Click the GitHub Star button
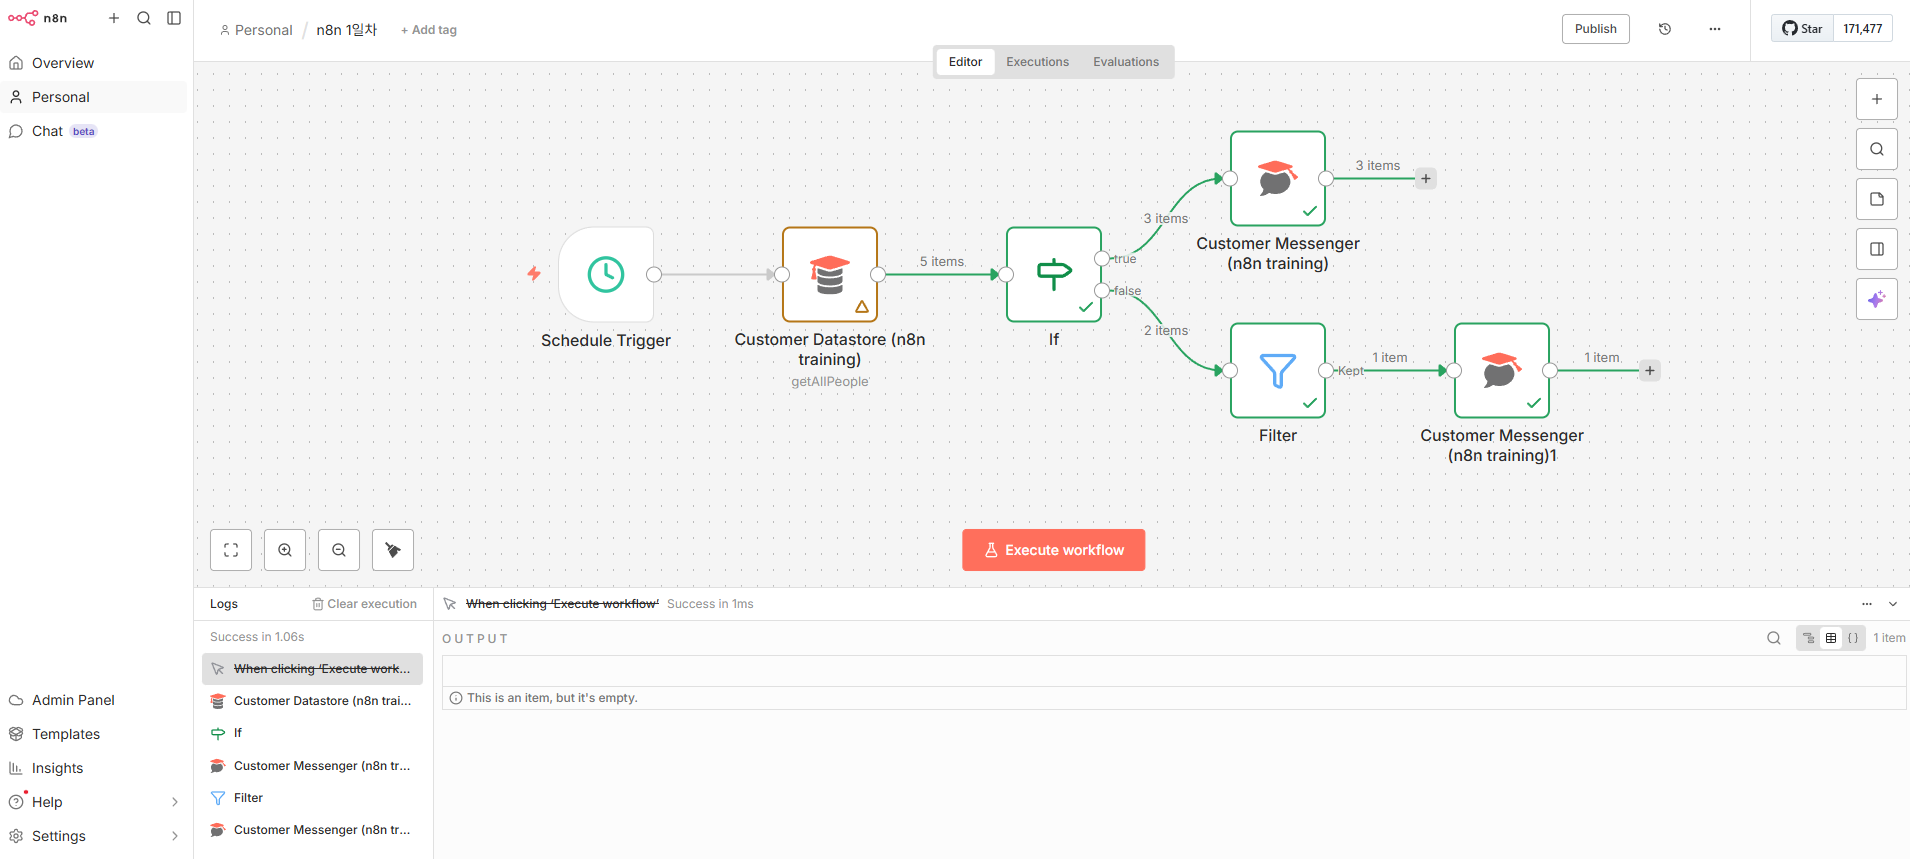The height and width of the screenshot is (859, 1910). point(1802,29)
